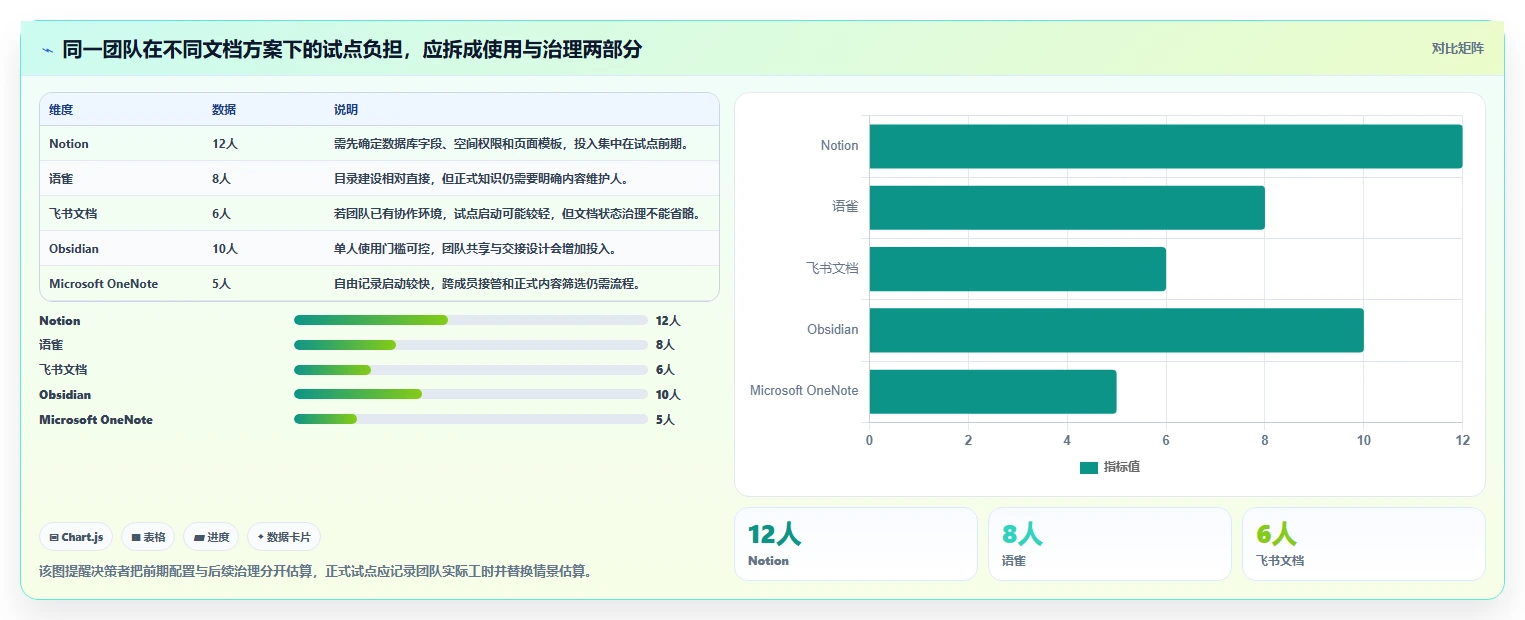Click the 5人 value in the table

222,284
